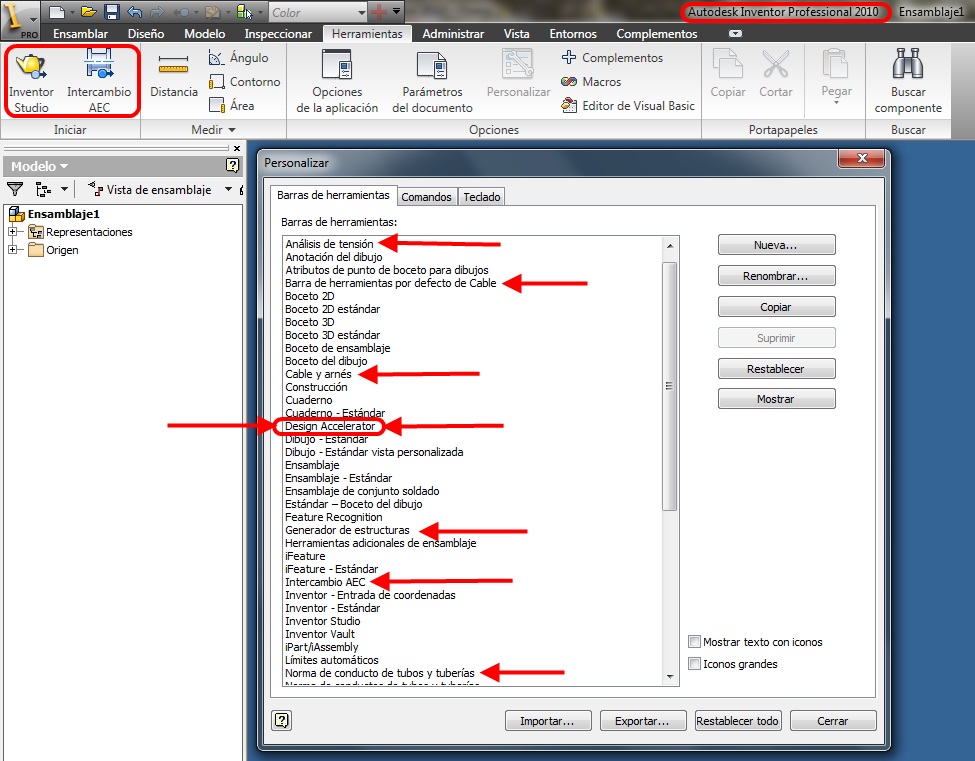Click the Restablecer todo button
This screenshot has height=761, width=975.
coord(737,721)
